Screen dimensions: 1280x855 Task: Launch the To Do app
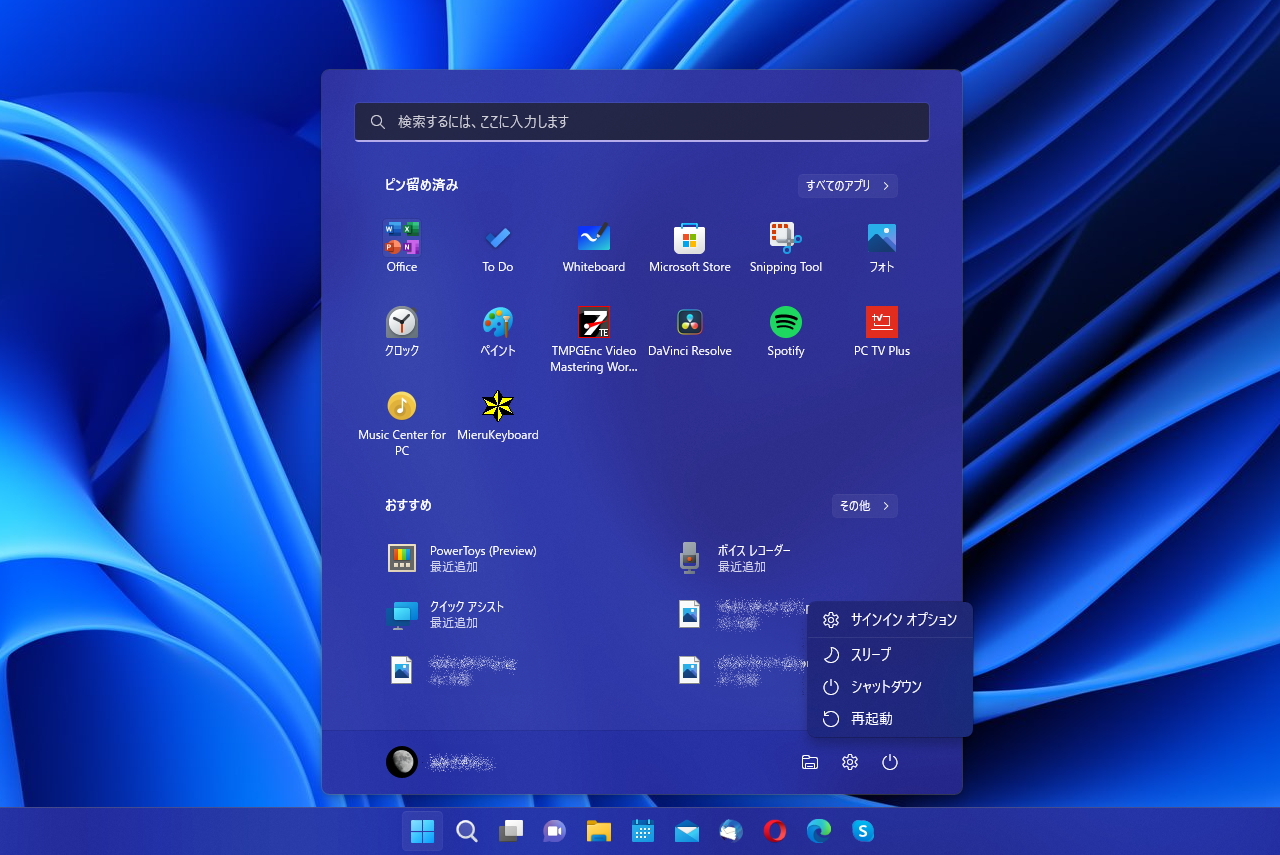click(x=498, y=246)
